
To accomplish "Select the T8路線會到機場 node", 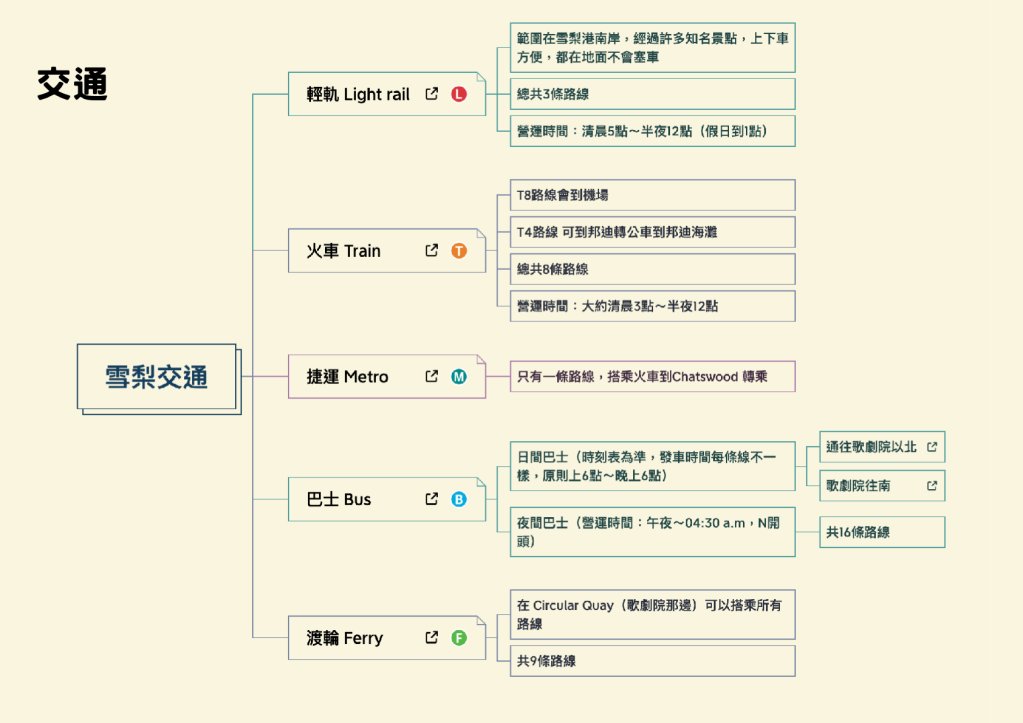I will click(x=651, y=195).
